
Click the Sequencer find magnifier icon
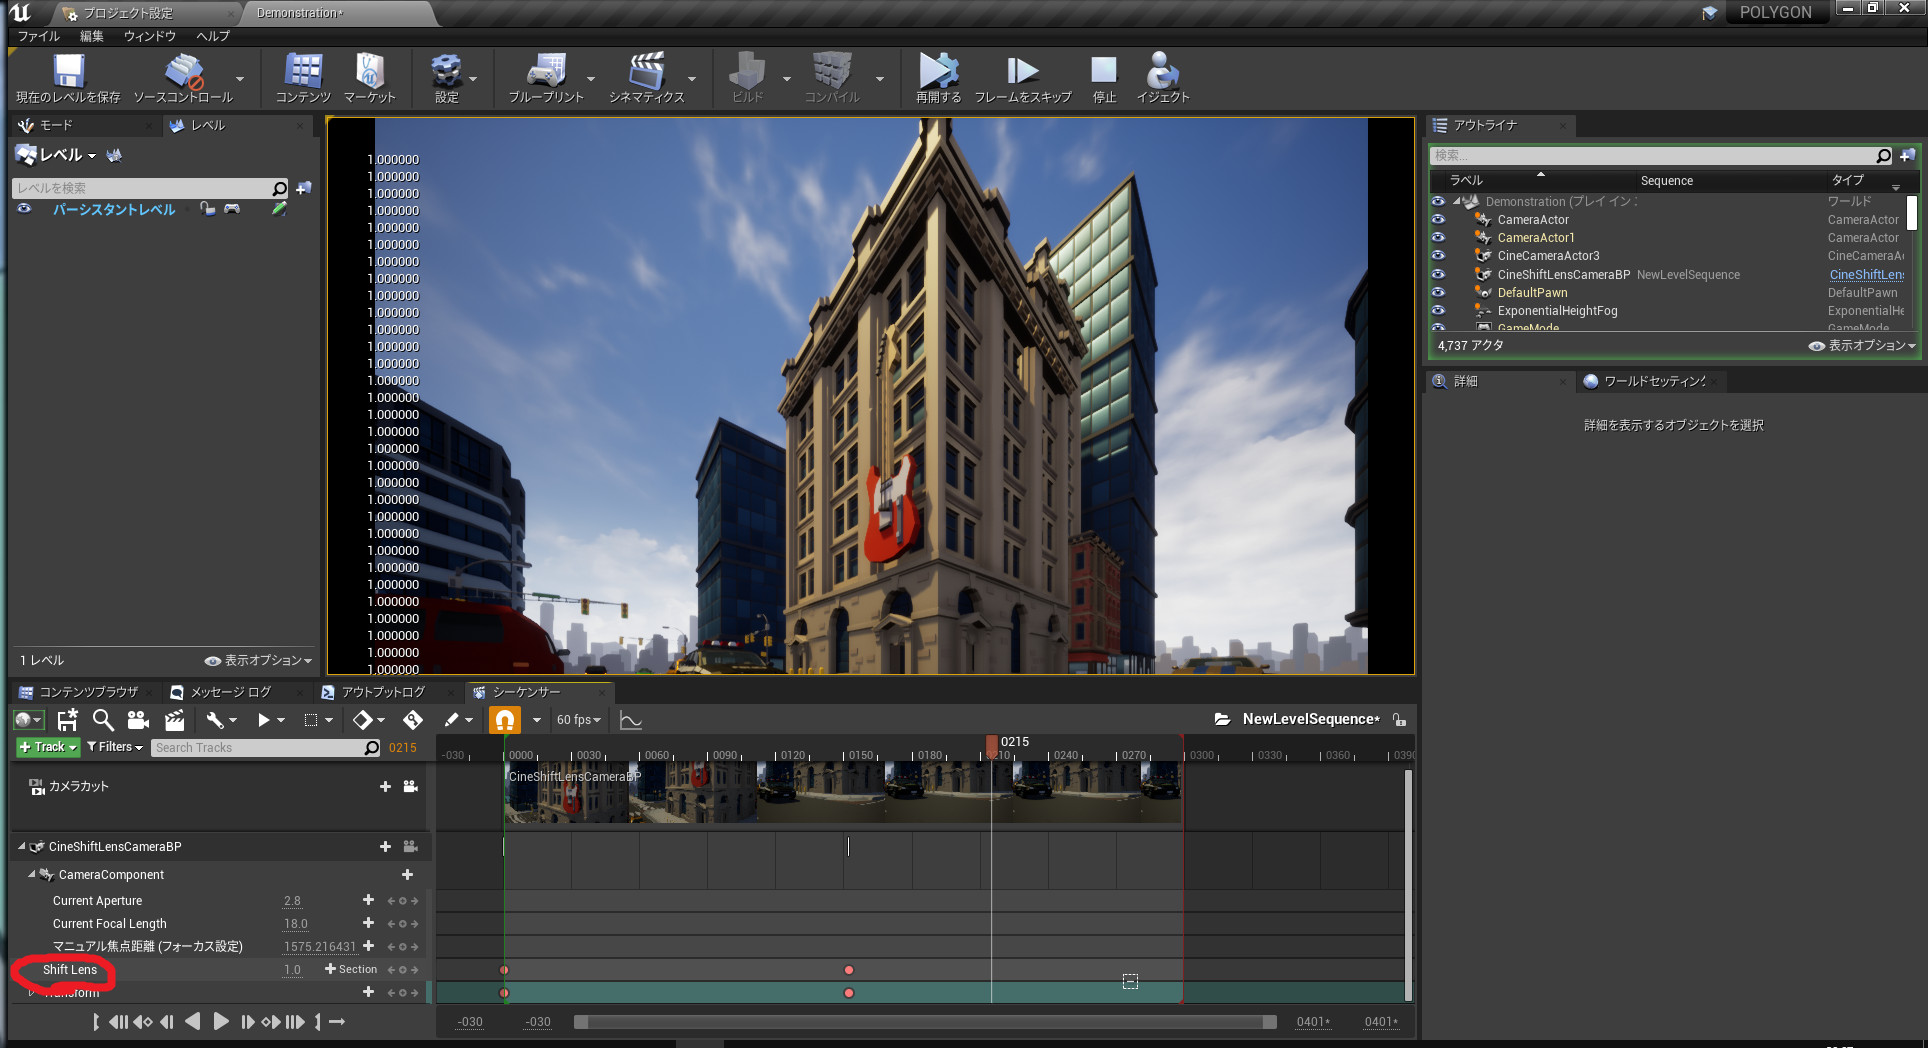coord(103,720)
